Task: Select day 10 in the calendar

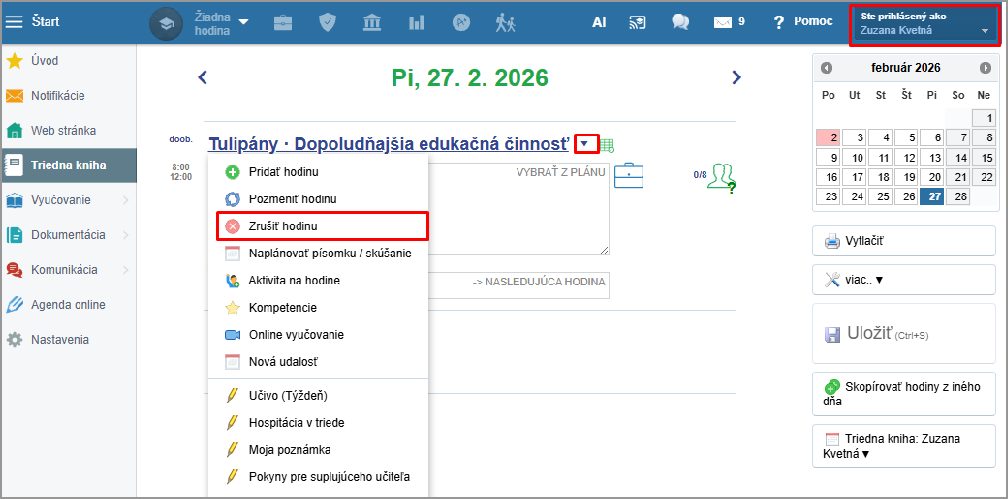Action: pyautogui.click(x=854, y=157)
